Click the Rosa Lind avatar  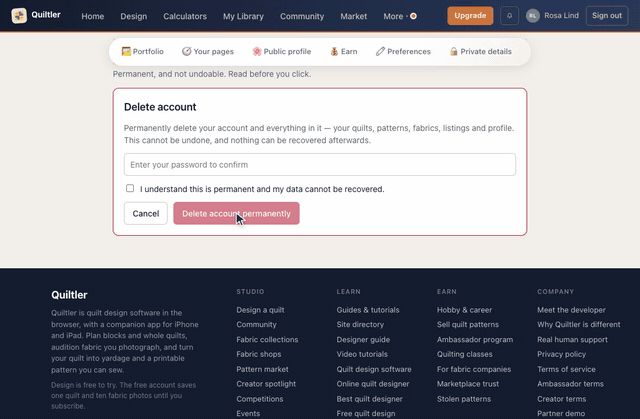(533, 16)
